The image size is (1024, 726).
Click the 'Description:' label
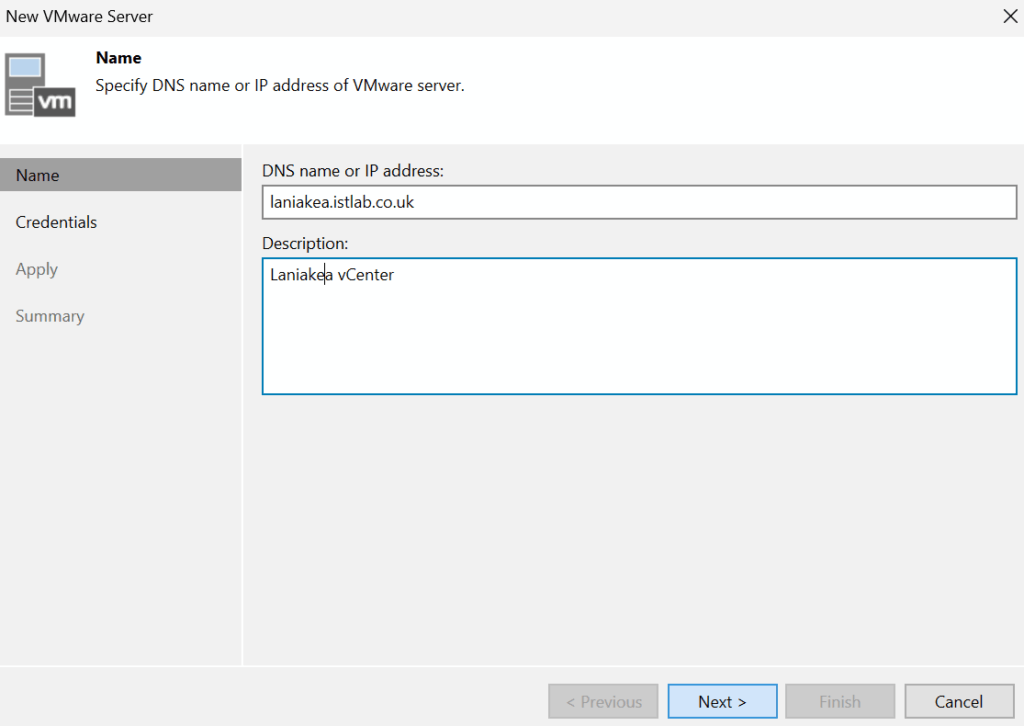point(305,244)
